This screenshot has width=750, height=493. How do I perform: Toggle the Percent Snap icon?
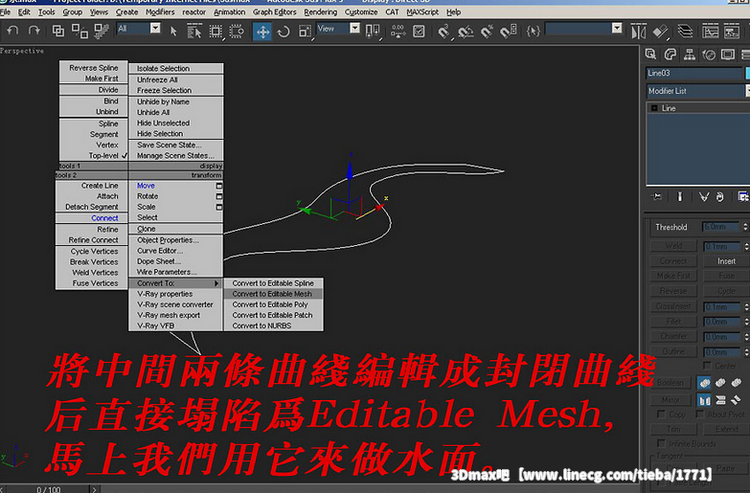point(487,32)
